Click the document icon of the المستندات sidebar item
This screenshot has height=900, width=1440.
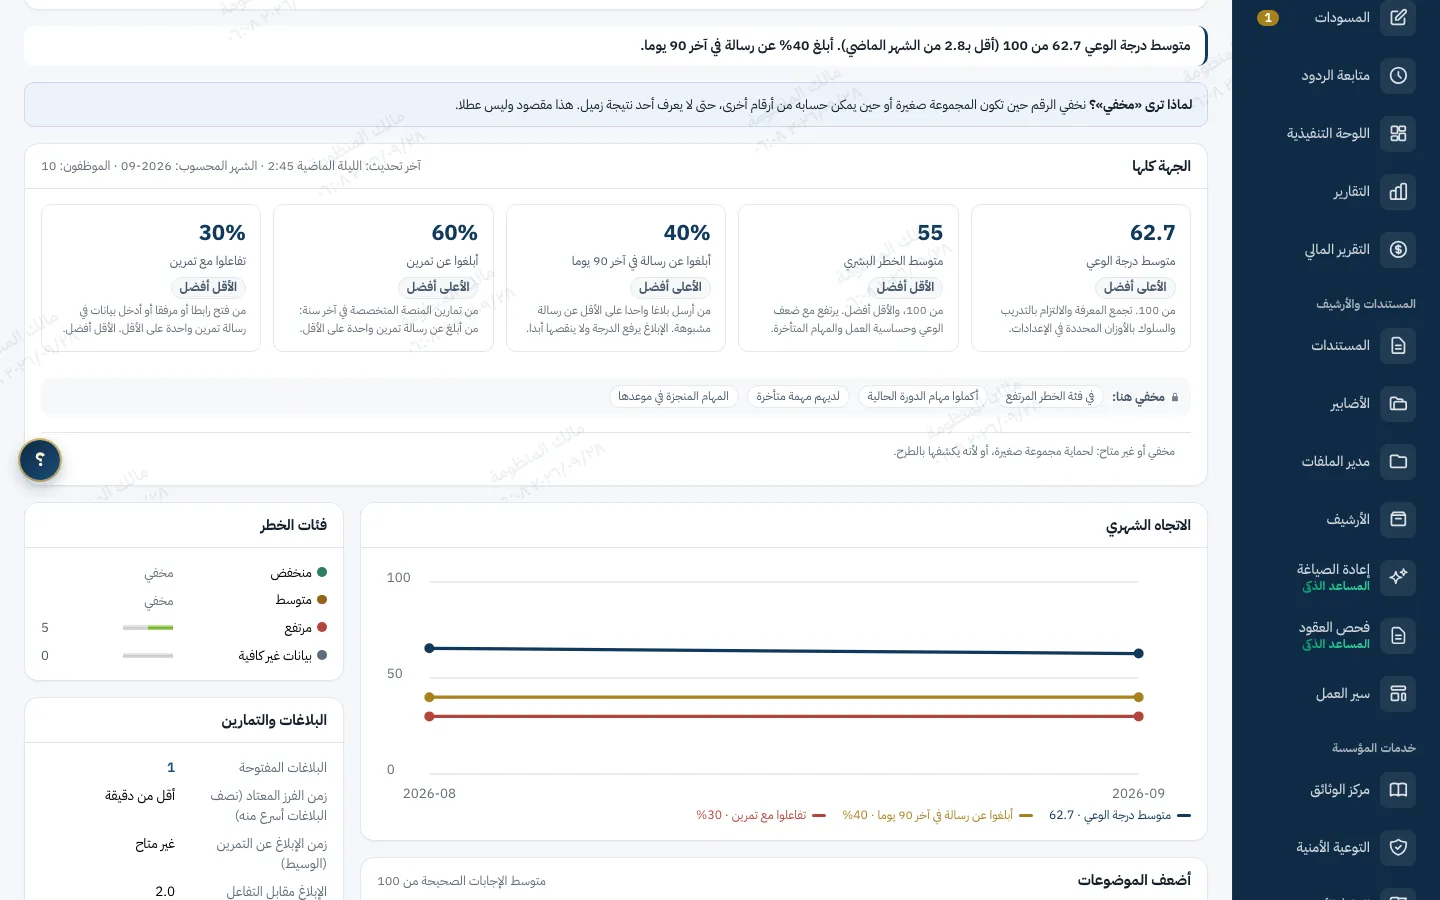click(1398, 346)
